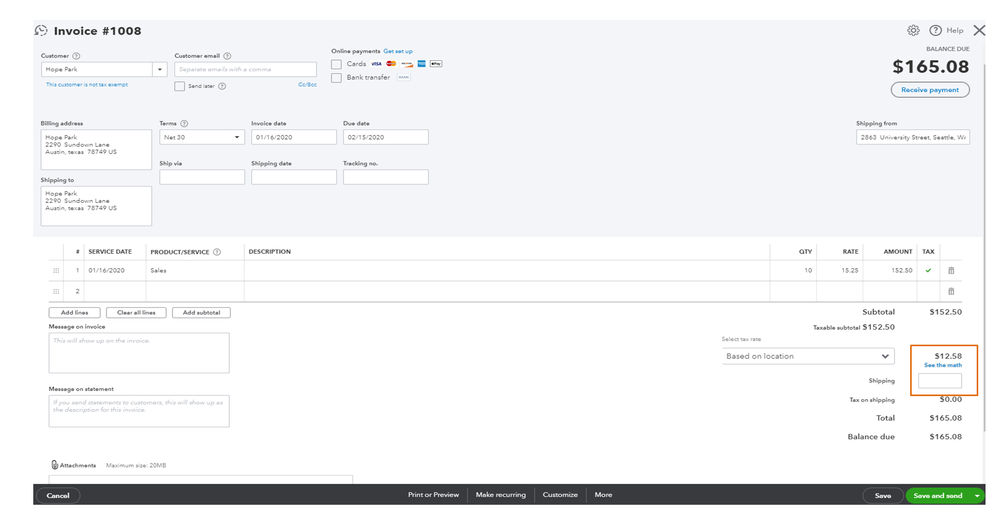
Task: Show the Product/Service column help icon
Action: [217, 252]
